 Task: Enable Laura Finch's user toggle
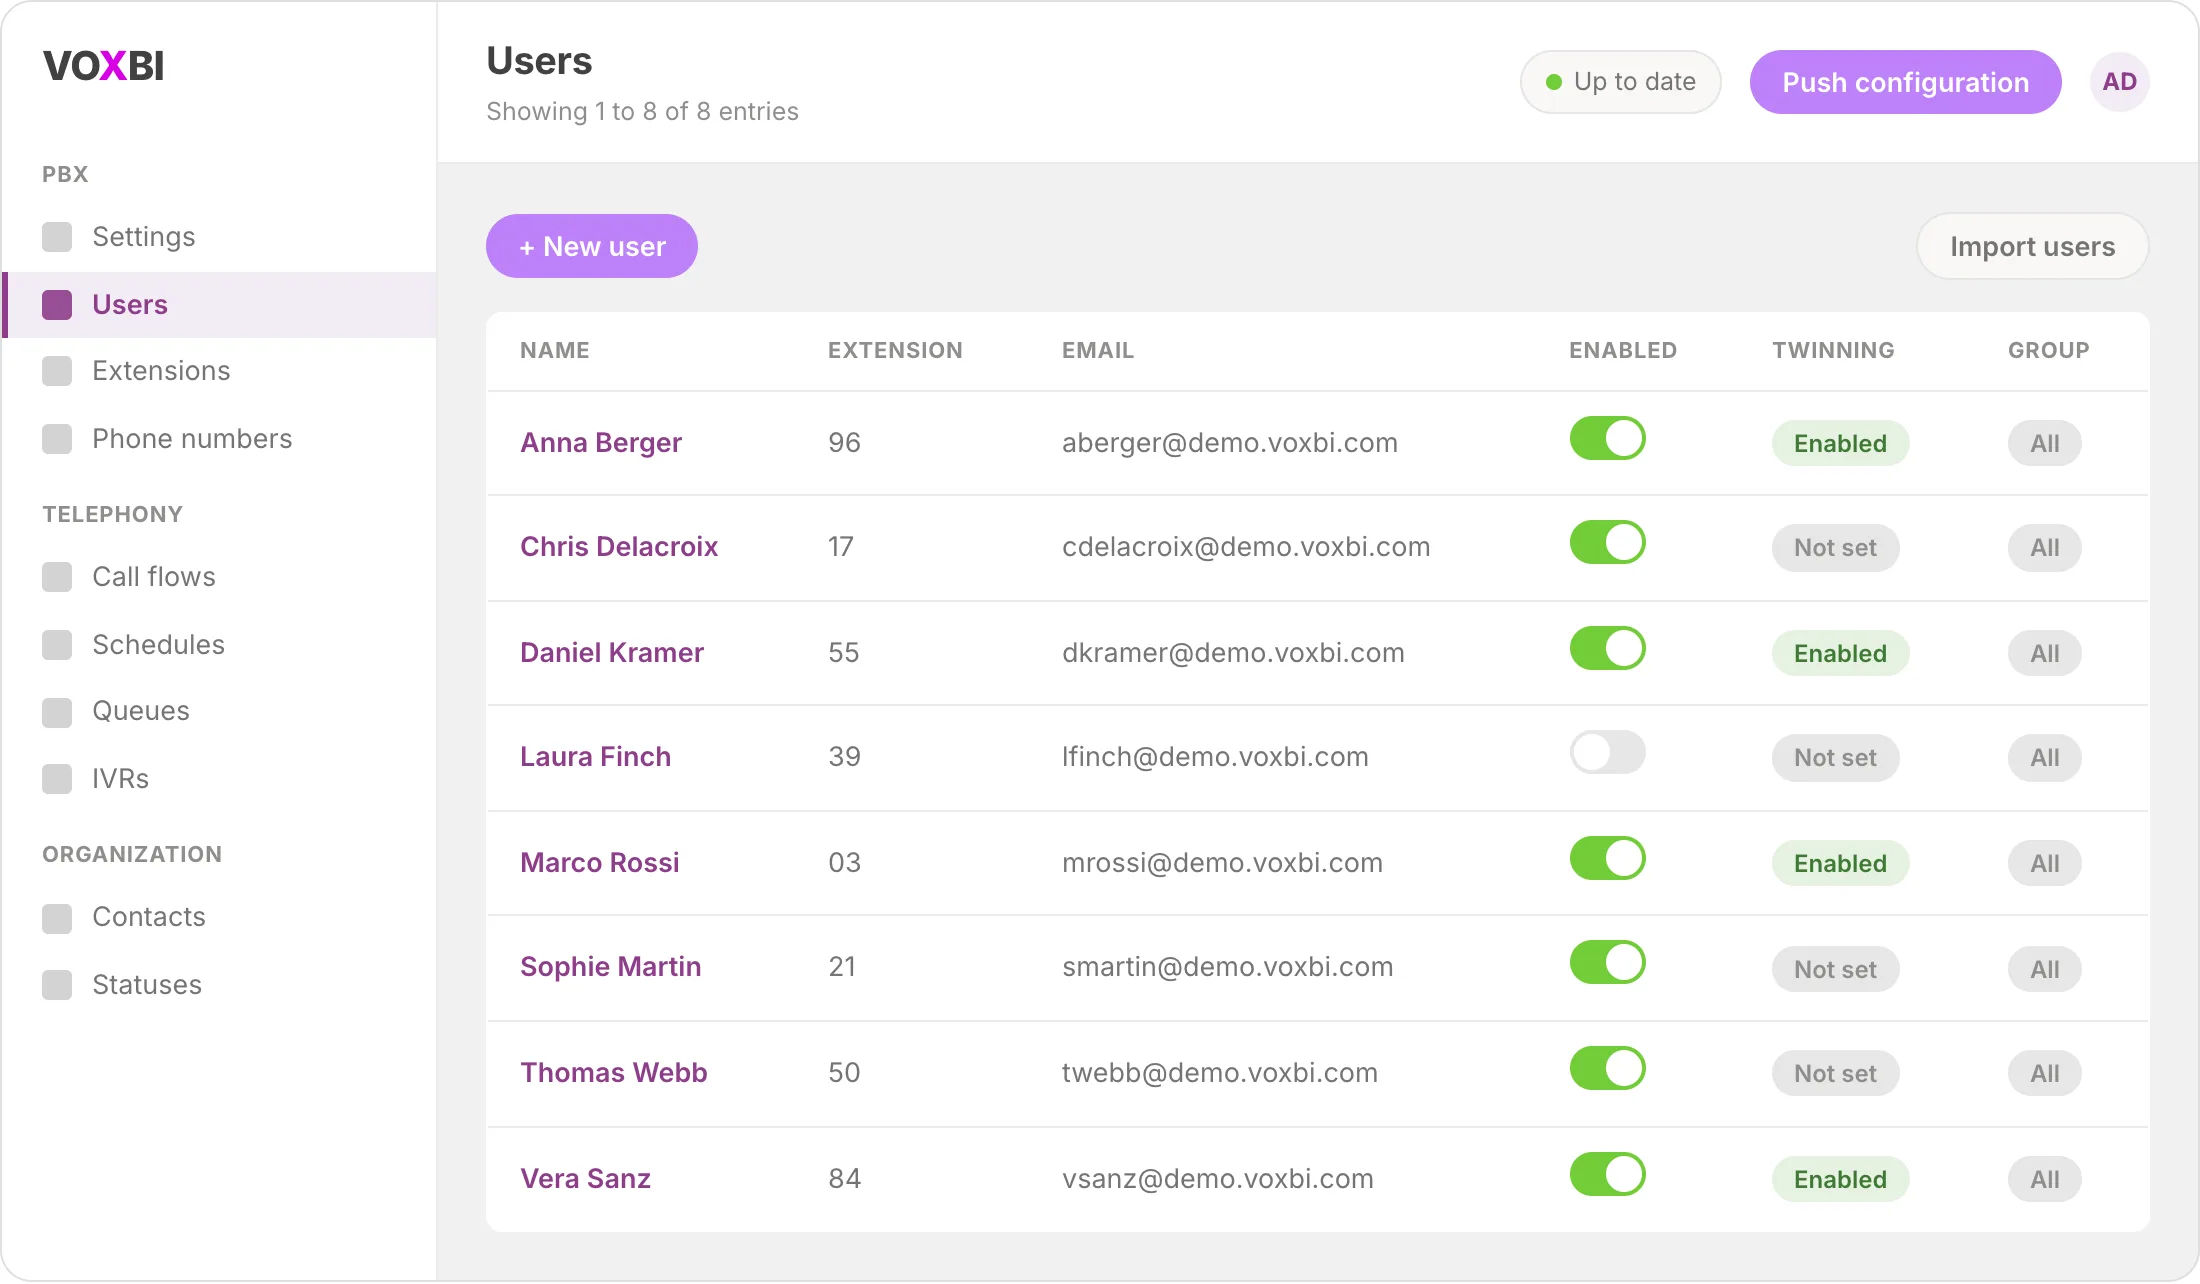pyautogui.click(x=1607, y=753)
